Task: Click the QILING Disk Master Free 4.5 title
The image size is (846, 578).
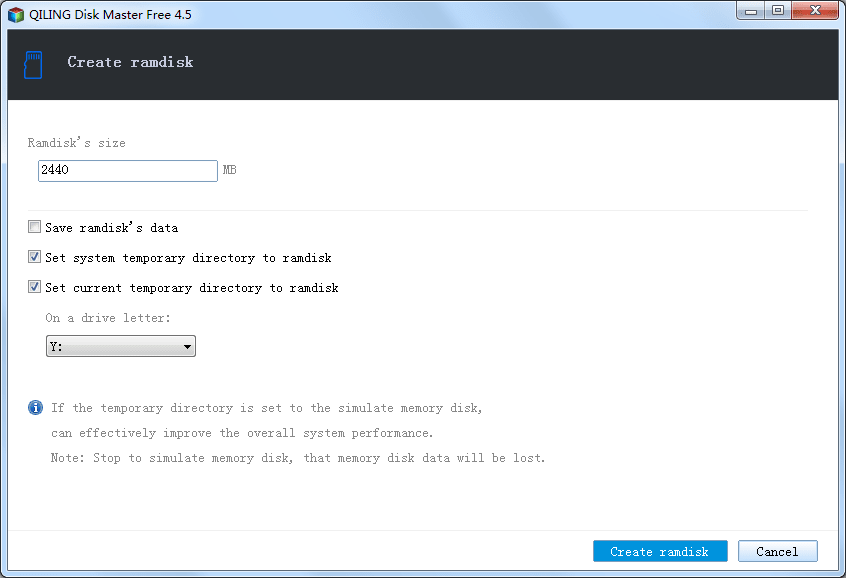Action: (110, 15)
